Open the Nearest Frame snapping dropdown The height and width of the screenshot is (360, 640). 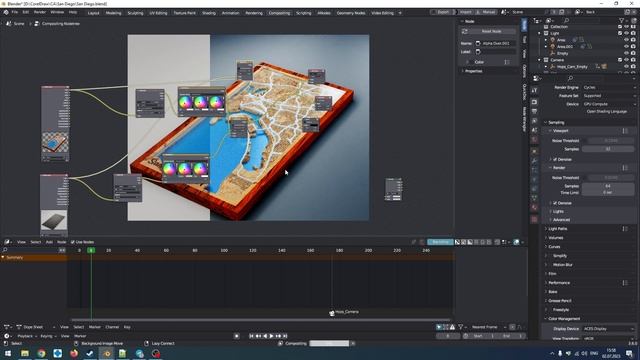click(x=488, y=327)
